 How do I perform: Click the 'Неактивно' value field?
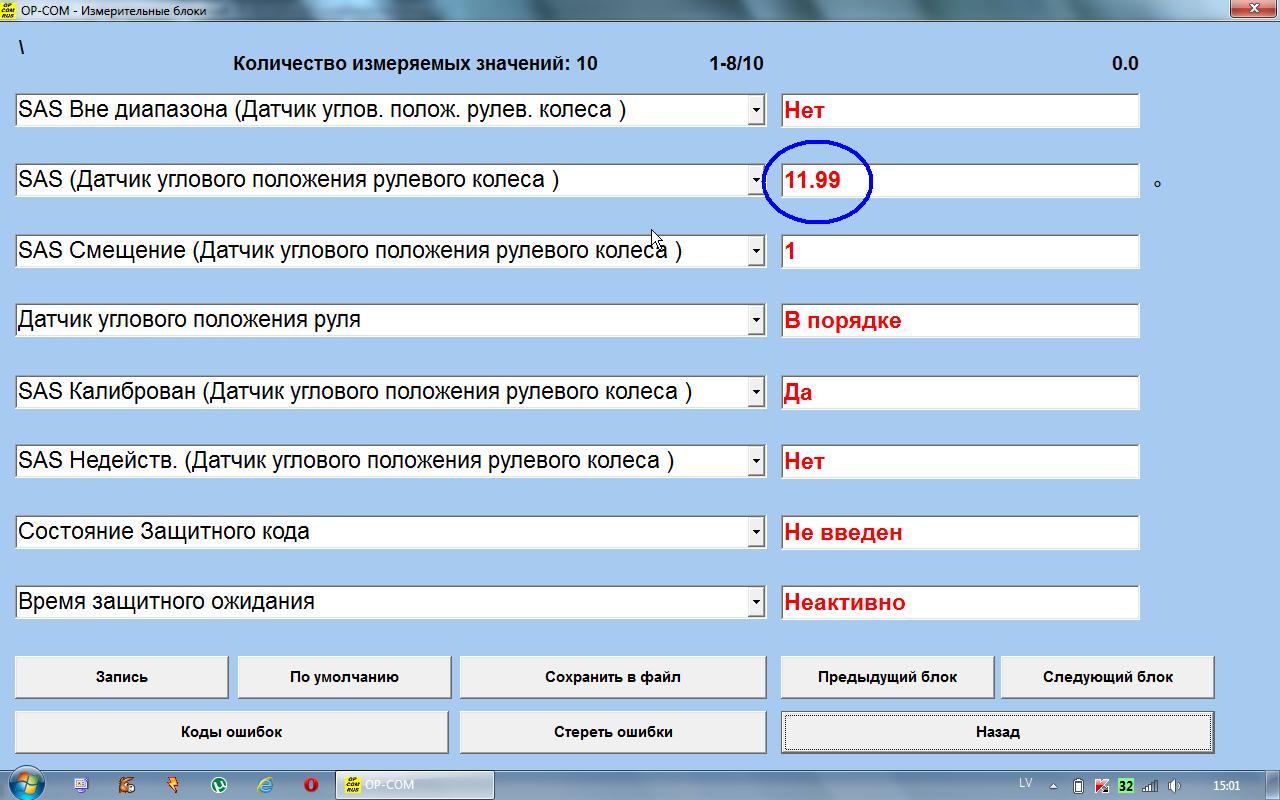pyautogui.click(x=960, y=603)
